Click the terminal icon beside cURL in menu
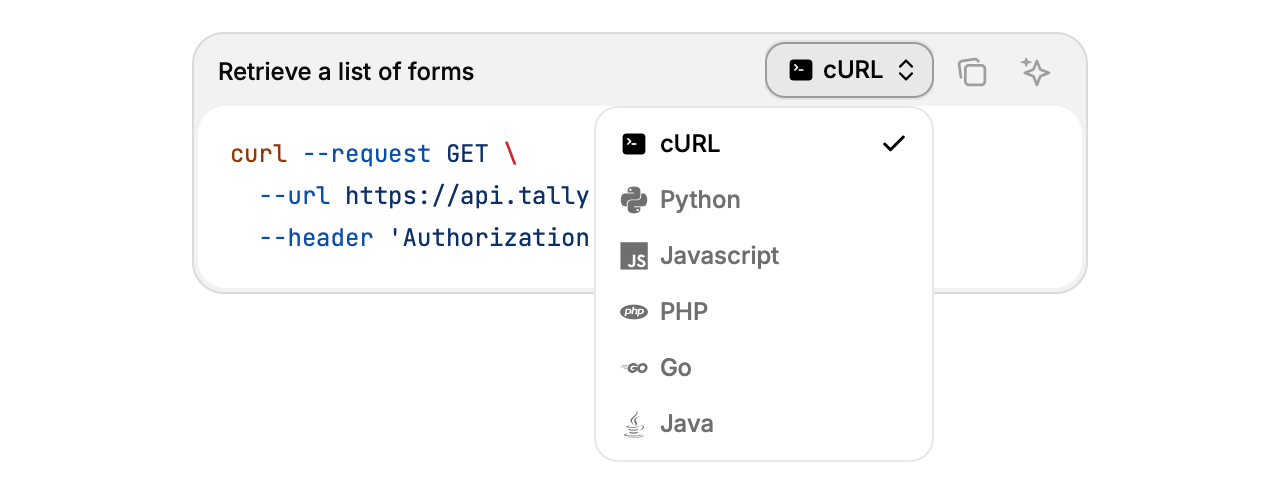1280x494 pixels. 634,144
